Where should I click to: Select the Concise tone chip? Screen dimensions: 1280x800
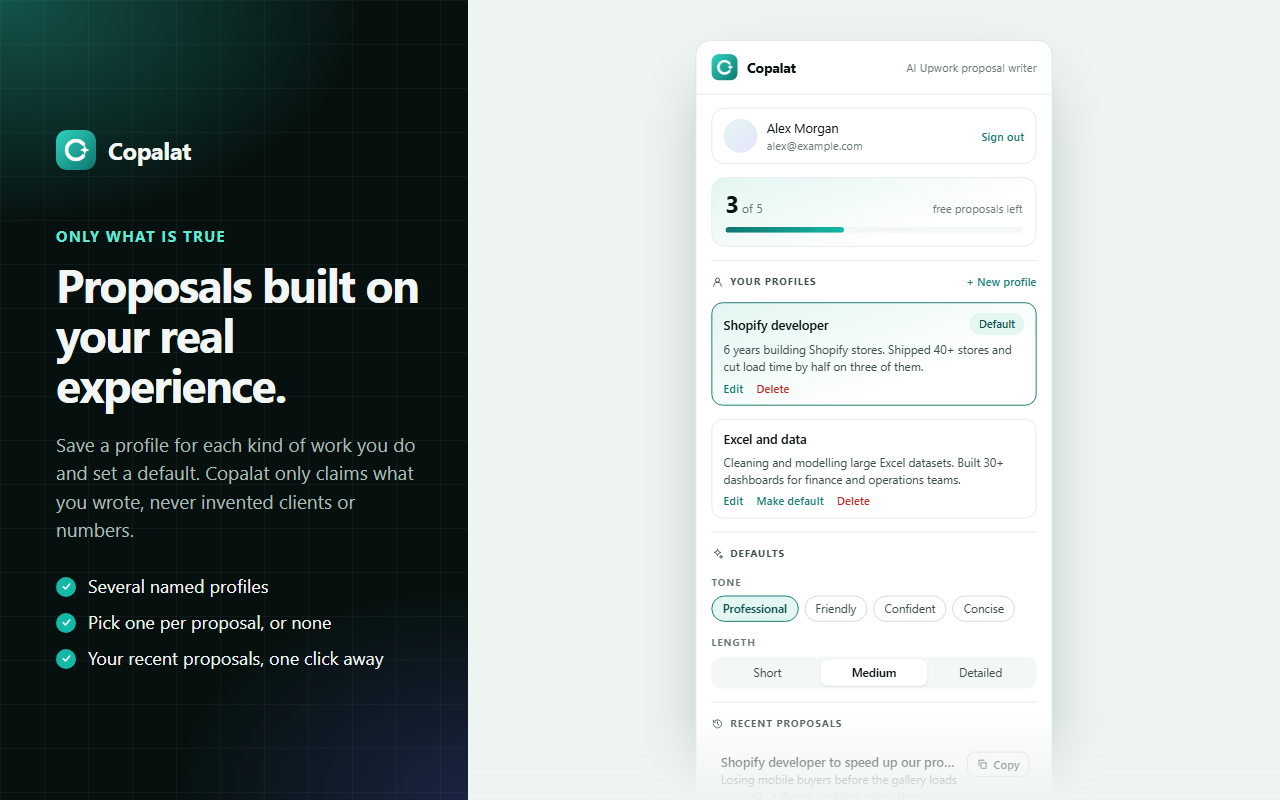(x=984, y=609)
